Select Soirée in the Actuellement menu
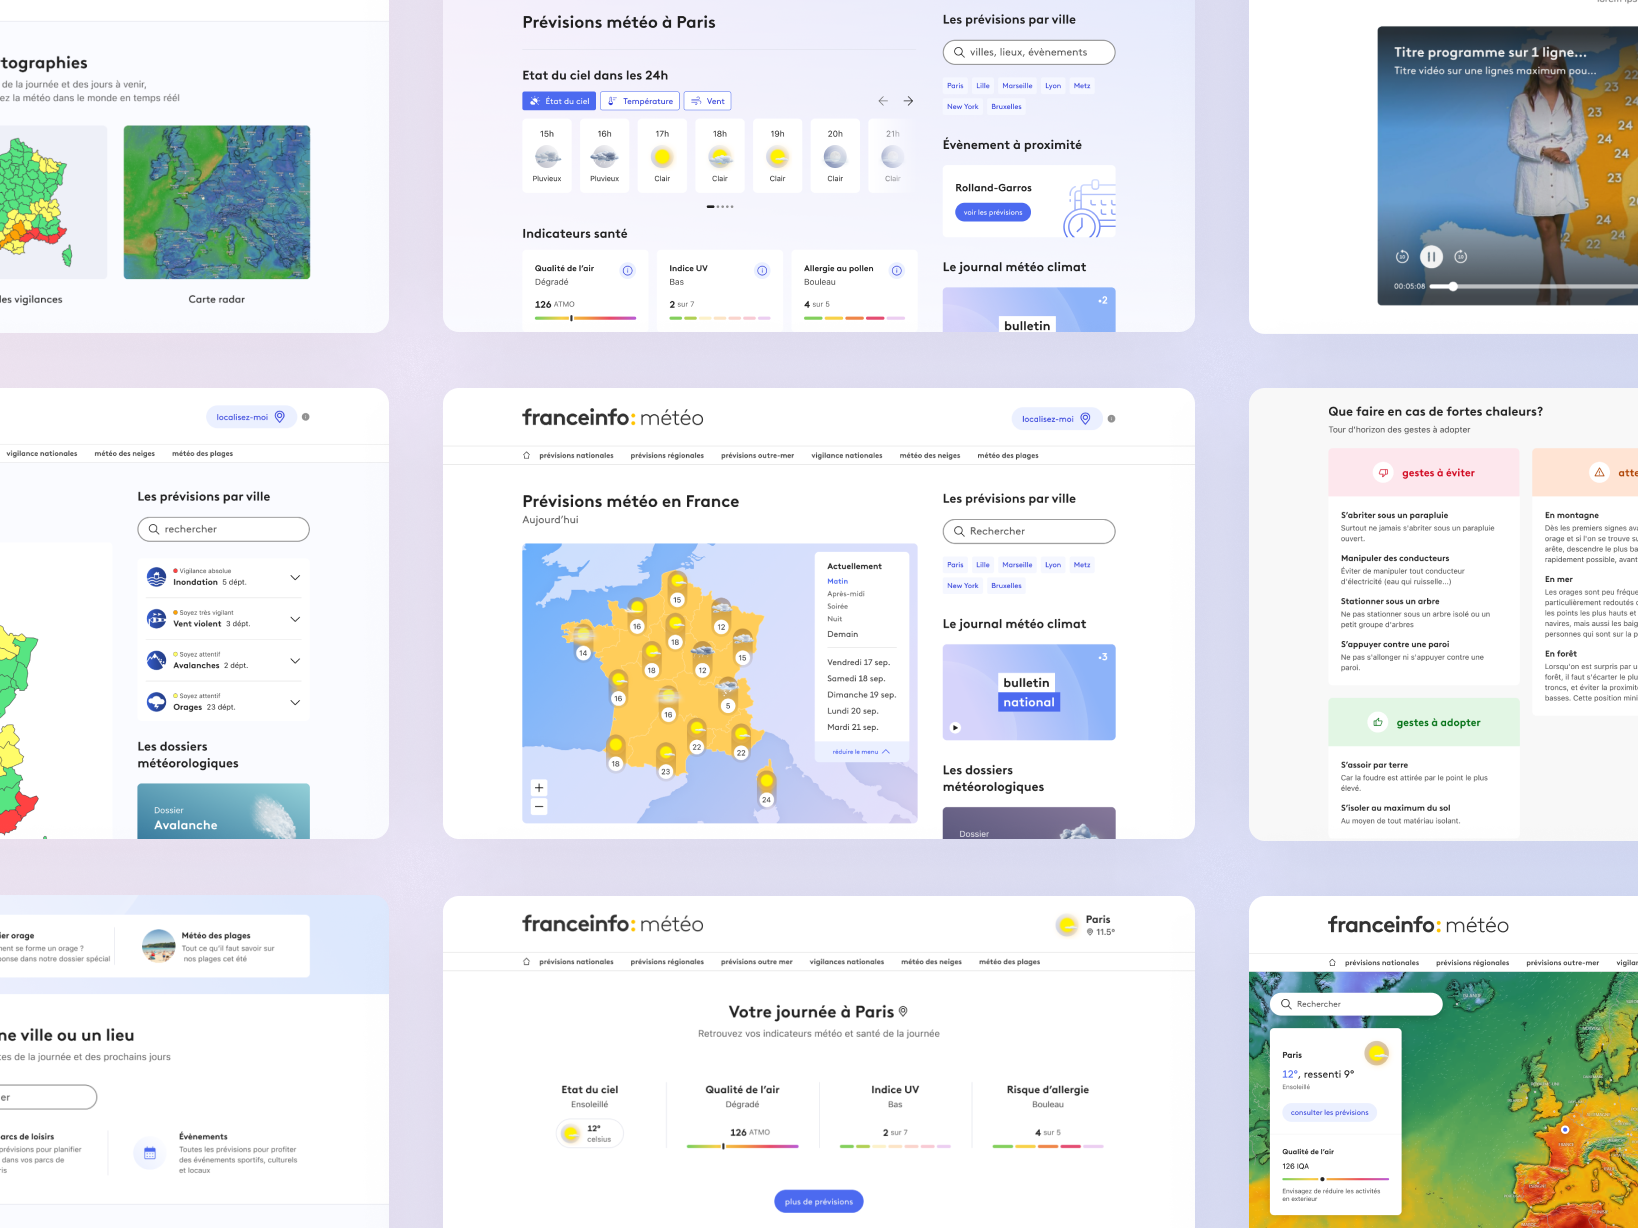This screenshot has height=1228, width=1638. click(838, 606)
